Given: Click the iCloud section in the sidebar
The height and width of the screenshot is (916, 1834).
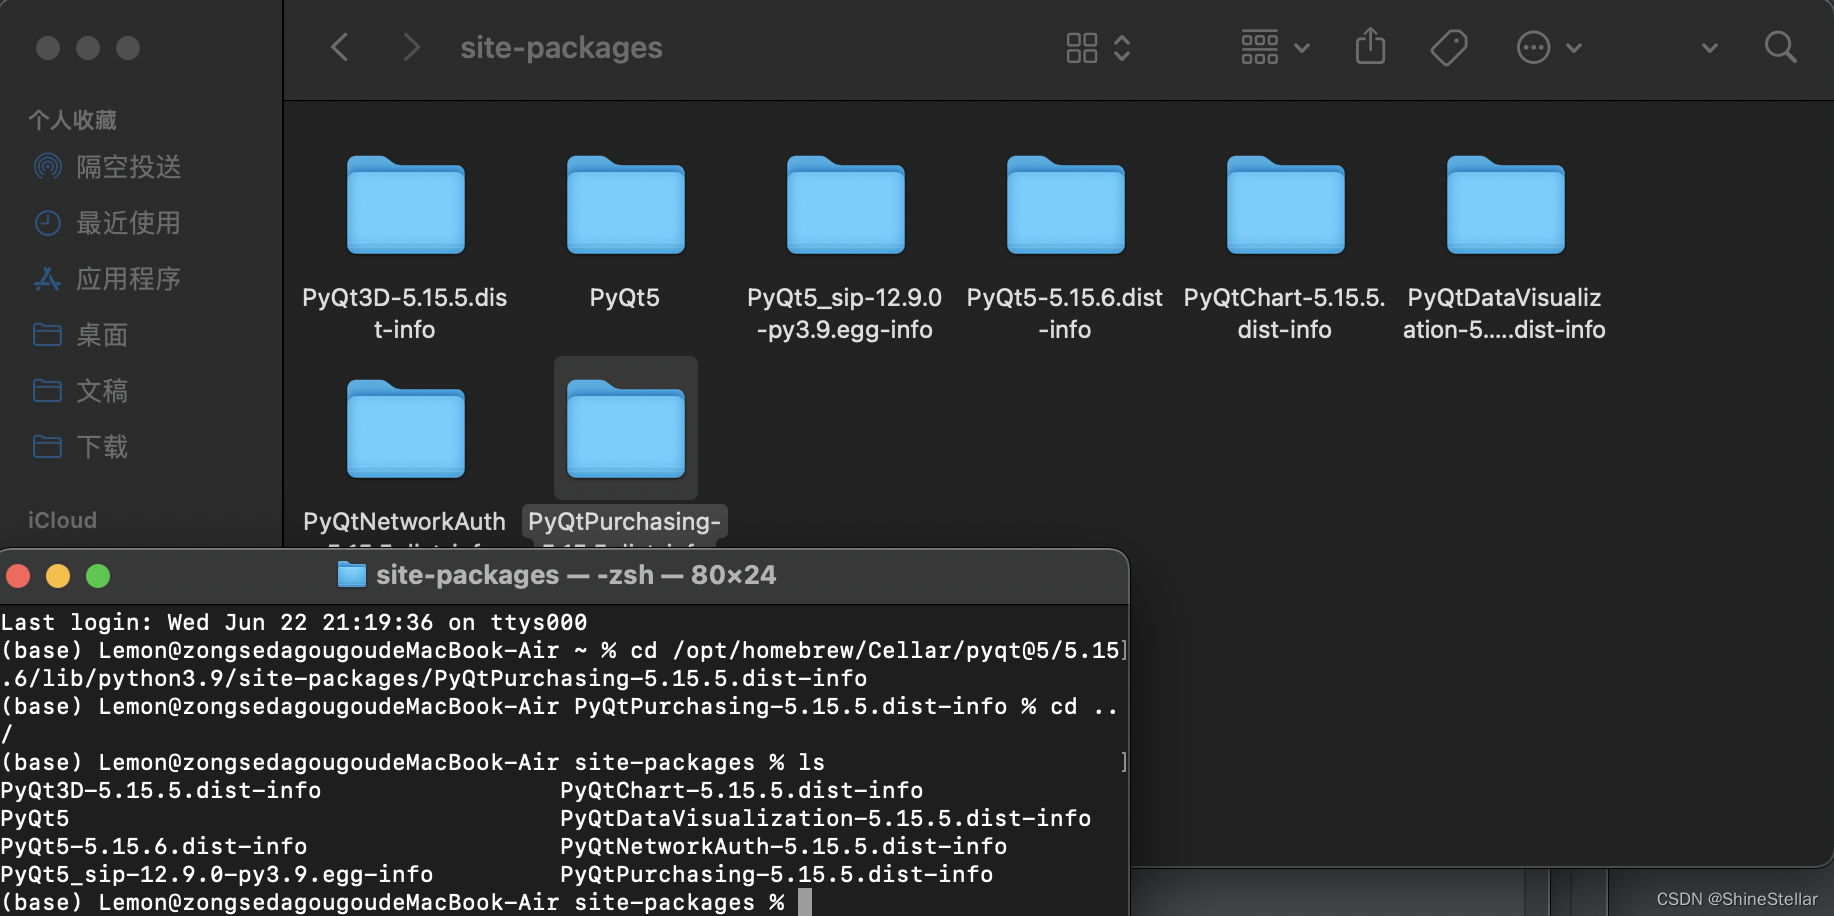Looking at the screenshot, I should pyautogui.click(x=62, y=520).
